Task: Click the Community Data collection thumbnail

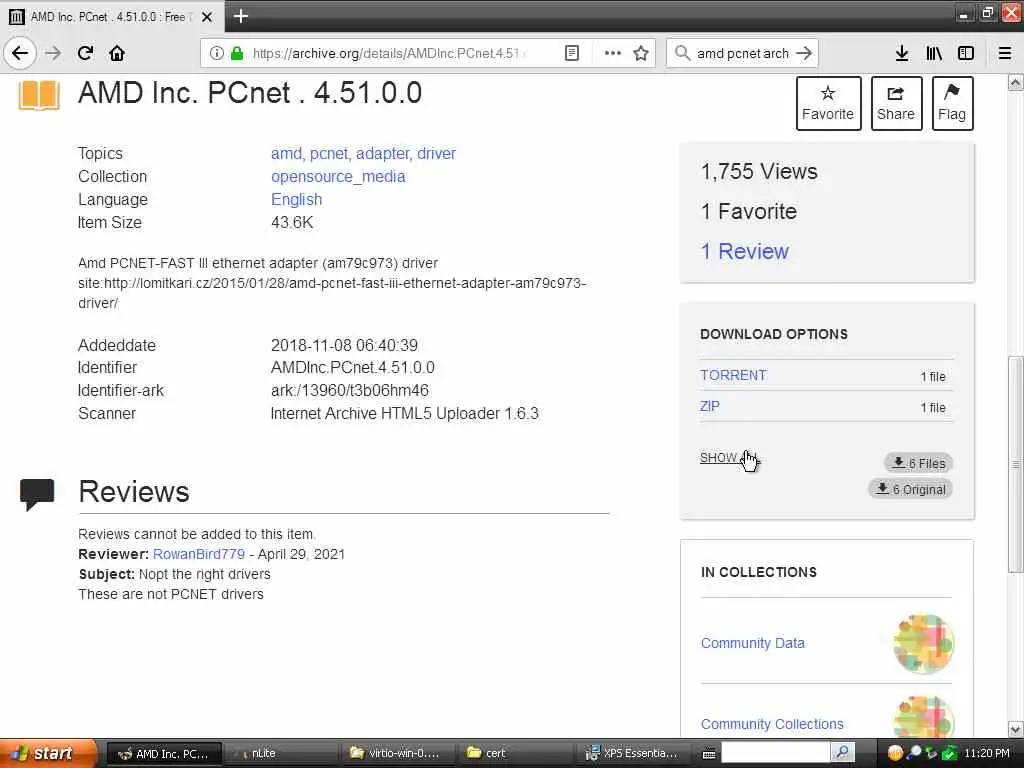Action: pyautogui.click(x=923, y=644)
